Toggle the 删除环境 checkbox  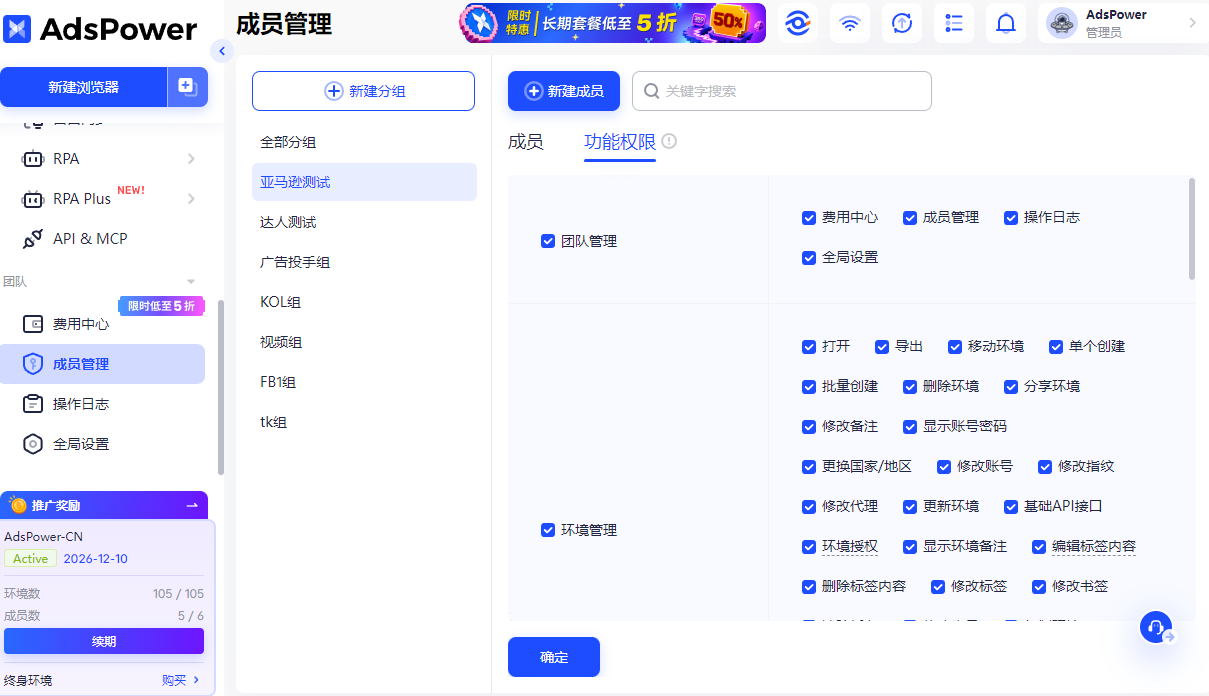(910, 386)
